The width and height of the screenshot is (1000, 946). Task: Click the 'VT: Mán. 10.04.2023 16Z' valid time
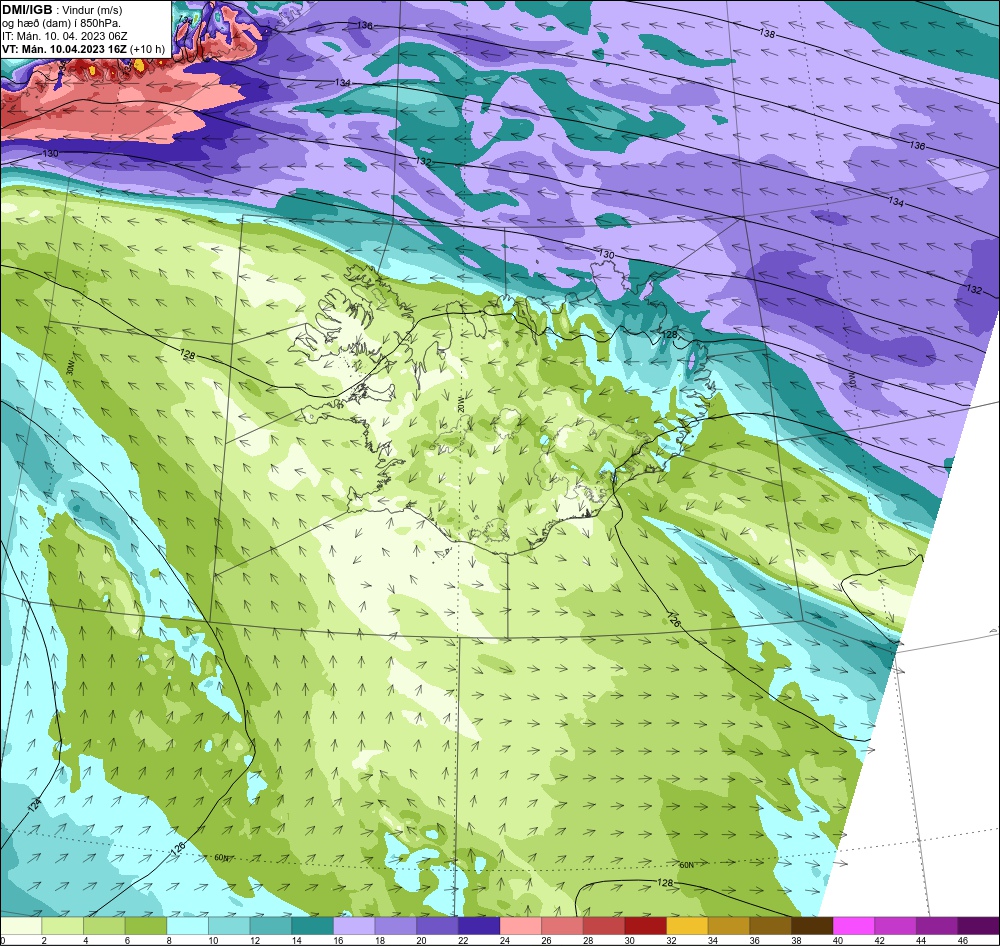click(x=64, y=49)
